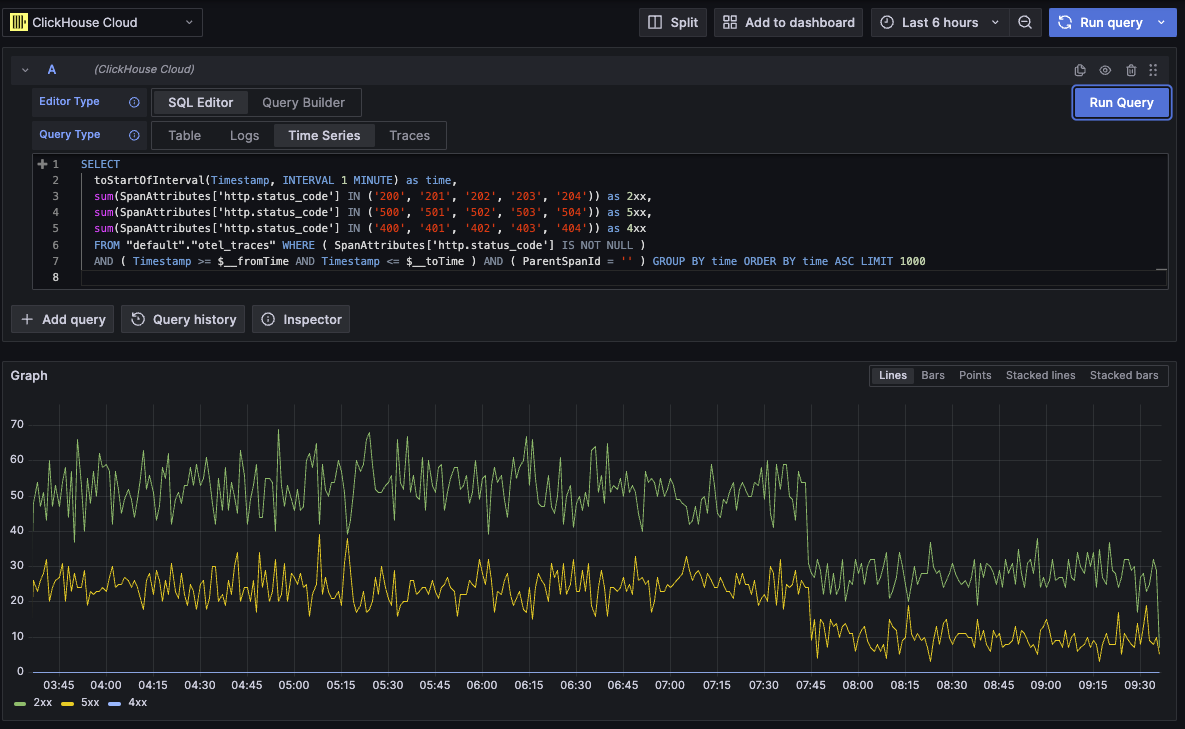Switch graph to Stacked bars mode
Viewport: 1185px width, 729px height.
1124,375
